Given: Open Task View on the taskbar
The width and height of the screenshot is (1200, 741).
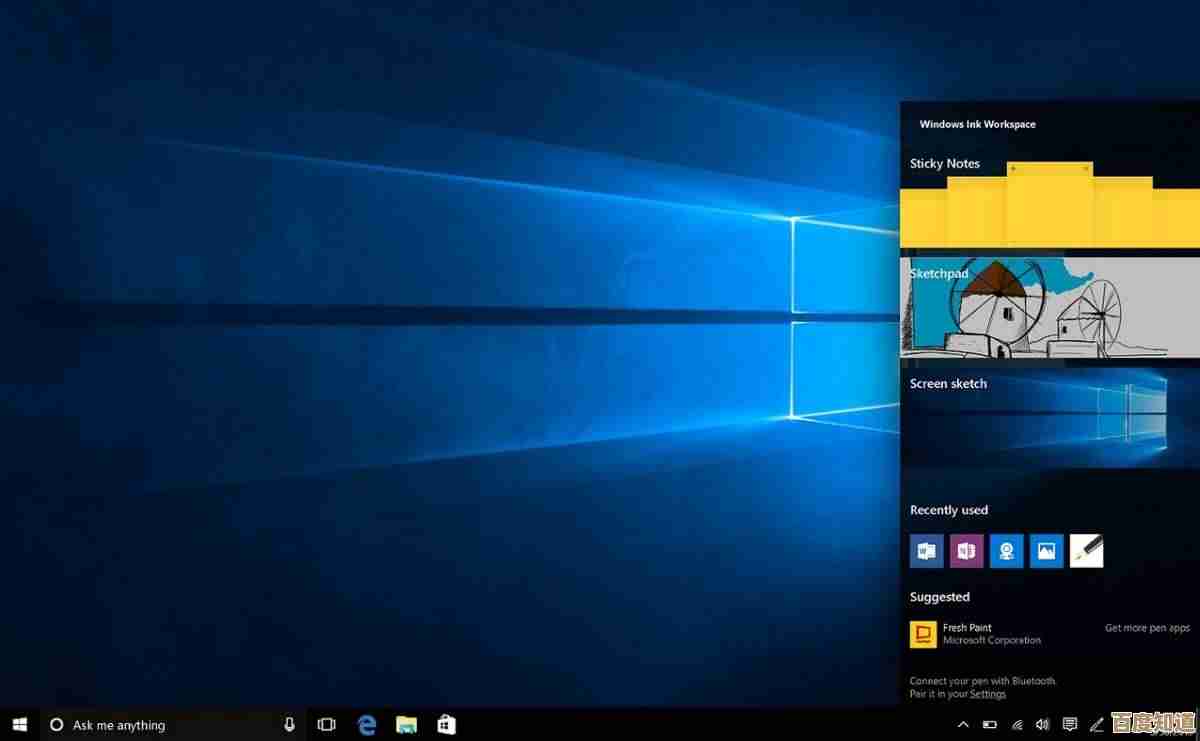Looking at the screenshot, I should coord(326,725).
